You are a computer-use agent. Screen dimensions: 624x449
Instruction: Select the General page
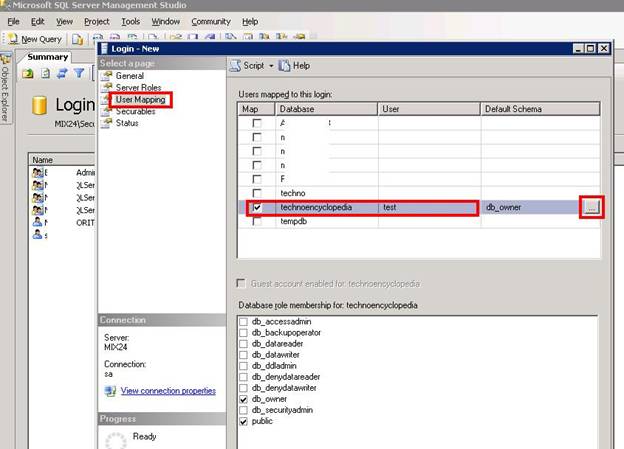click(129, 76)
